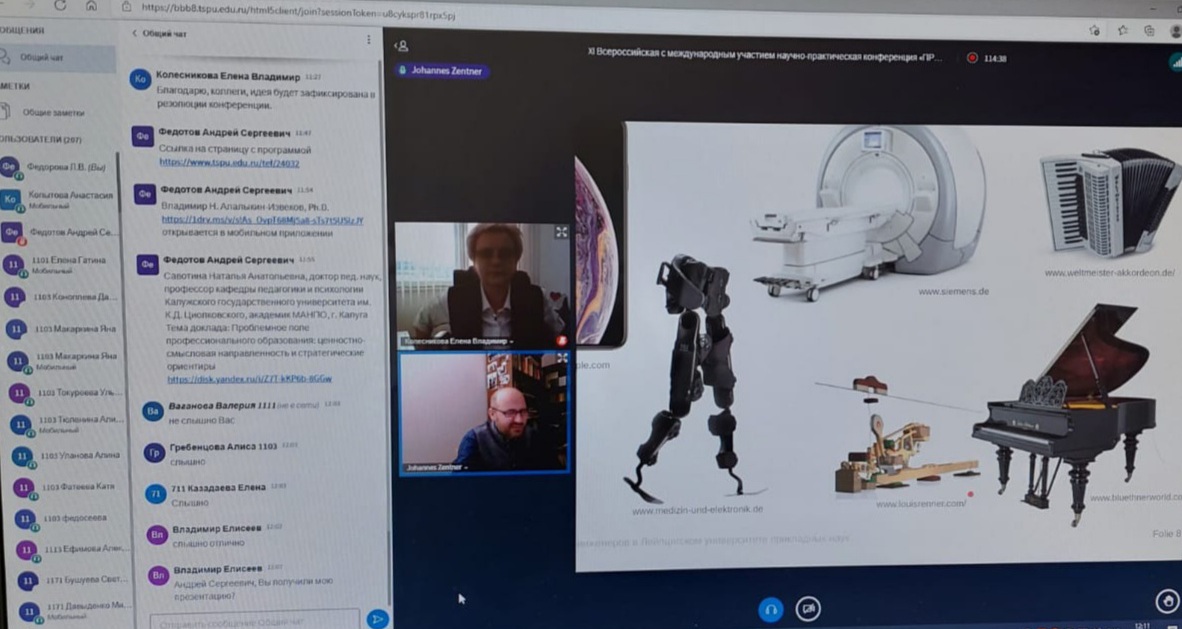This screenshot has height=629, width=1182.
Task: Send the chat message with arrow button
Action: [377, 619]
